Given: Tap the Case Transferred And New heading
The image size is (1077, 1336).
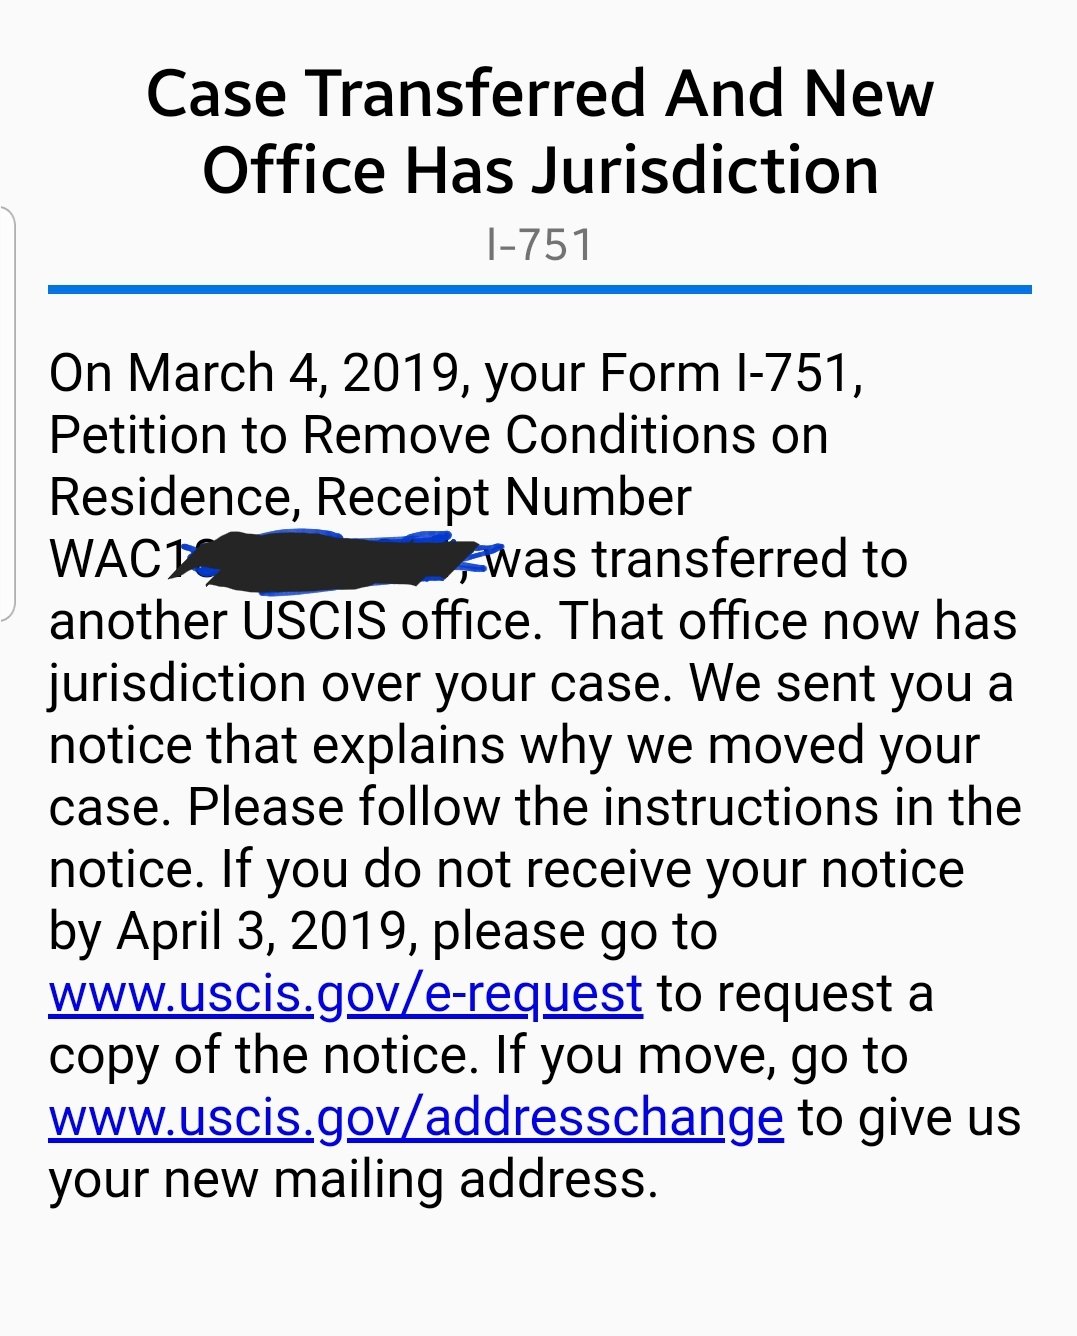Looking at the screenshot, I should tap(540, 94).
